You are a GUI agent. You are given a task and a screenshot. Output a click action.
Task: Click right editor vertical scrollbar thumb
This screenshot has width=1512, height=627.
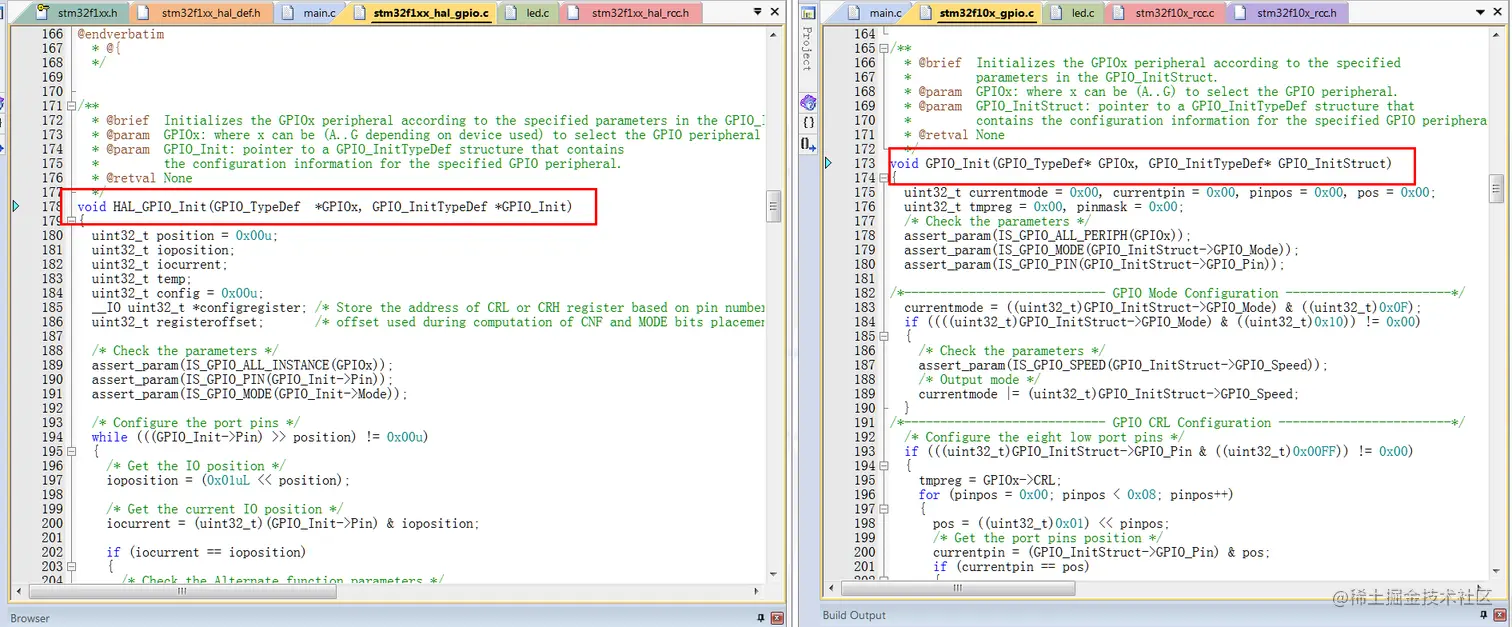tap(1497, 188)
